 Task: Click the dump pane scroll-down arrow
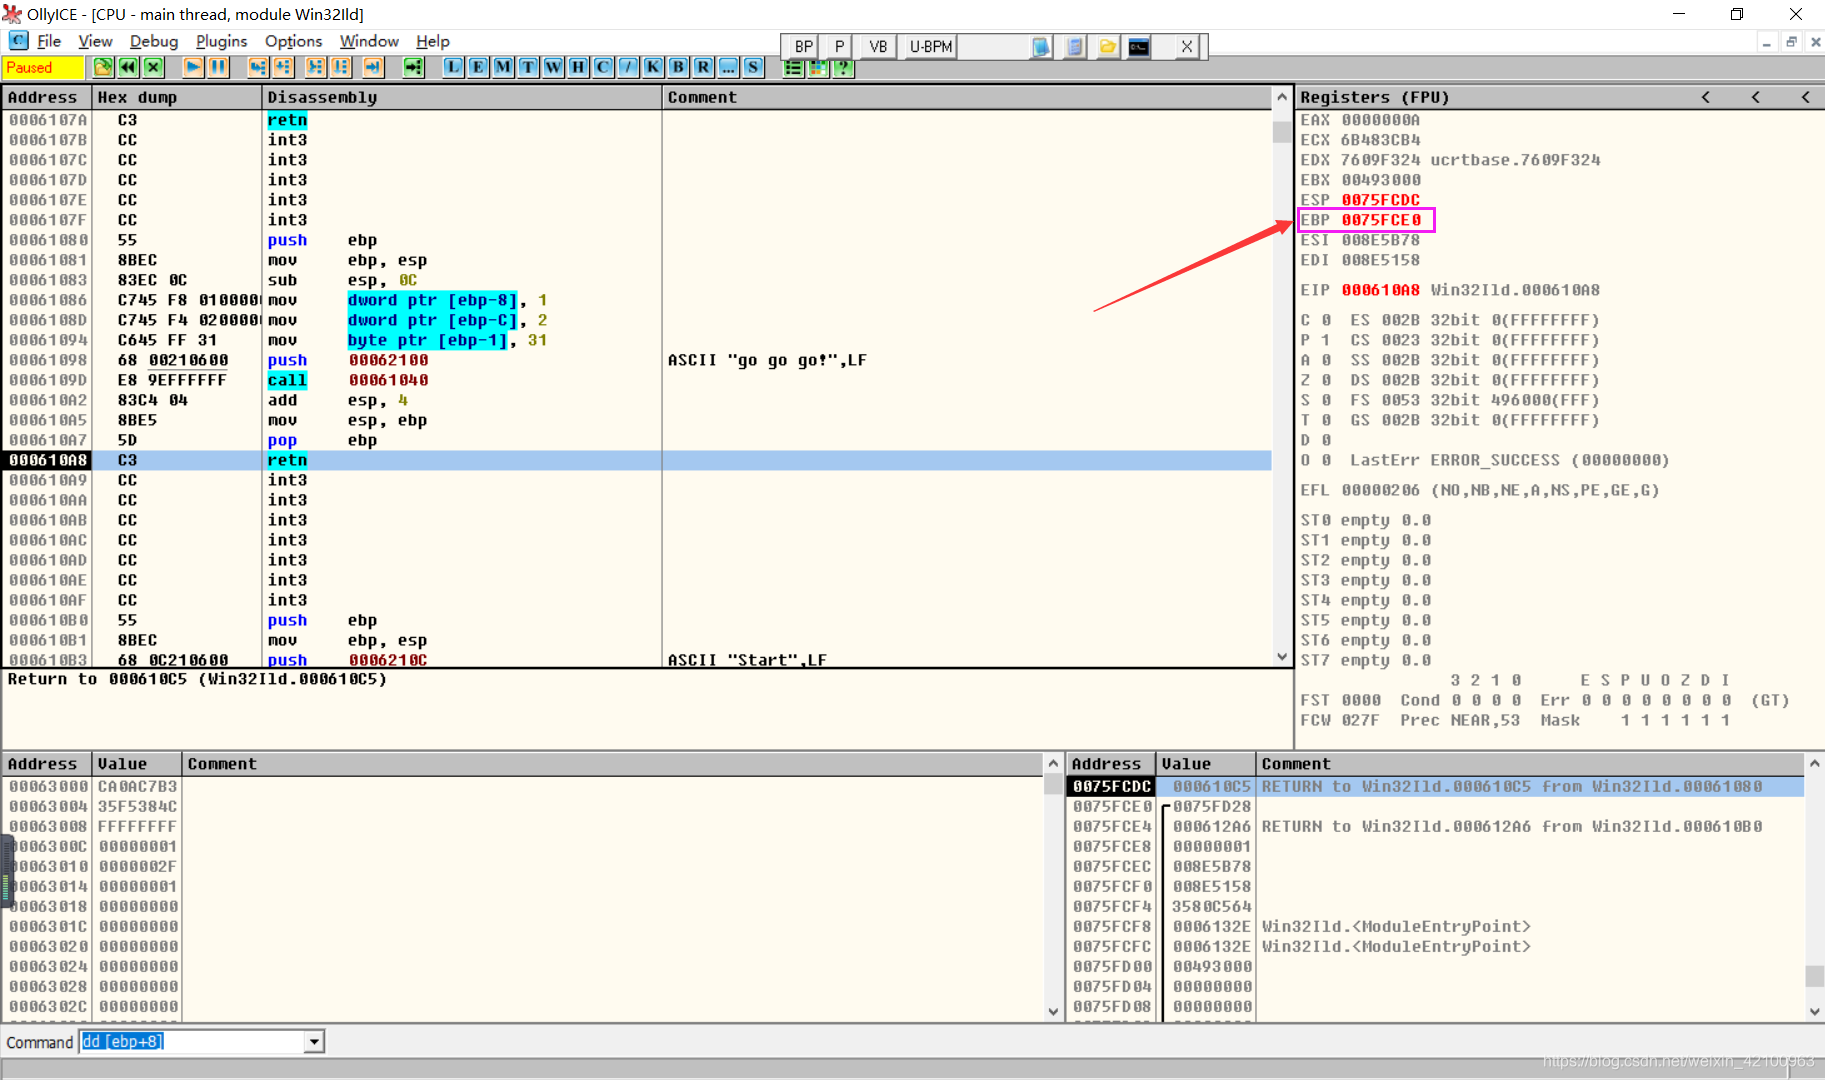1053,1011
